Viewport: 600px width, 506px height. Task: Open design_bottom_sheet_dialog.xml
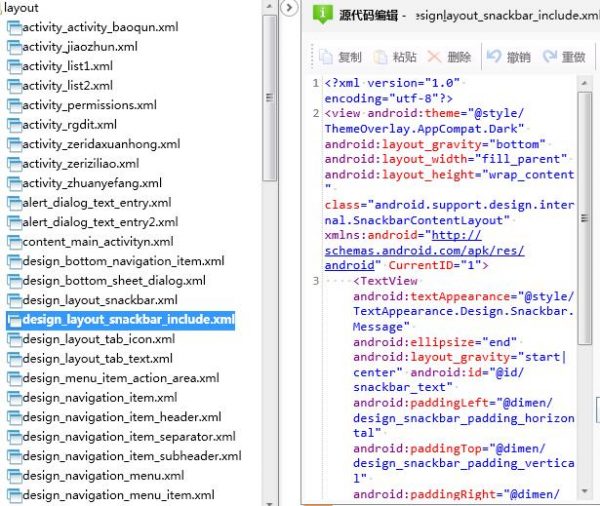(x=113, y=281)
